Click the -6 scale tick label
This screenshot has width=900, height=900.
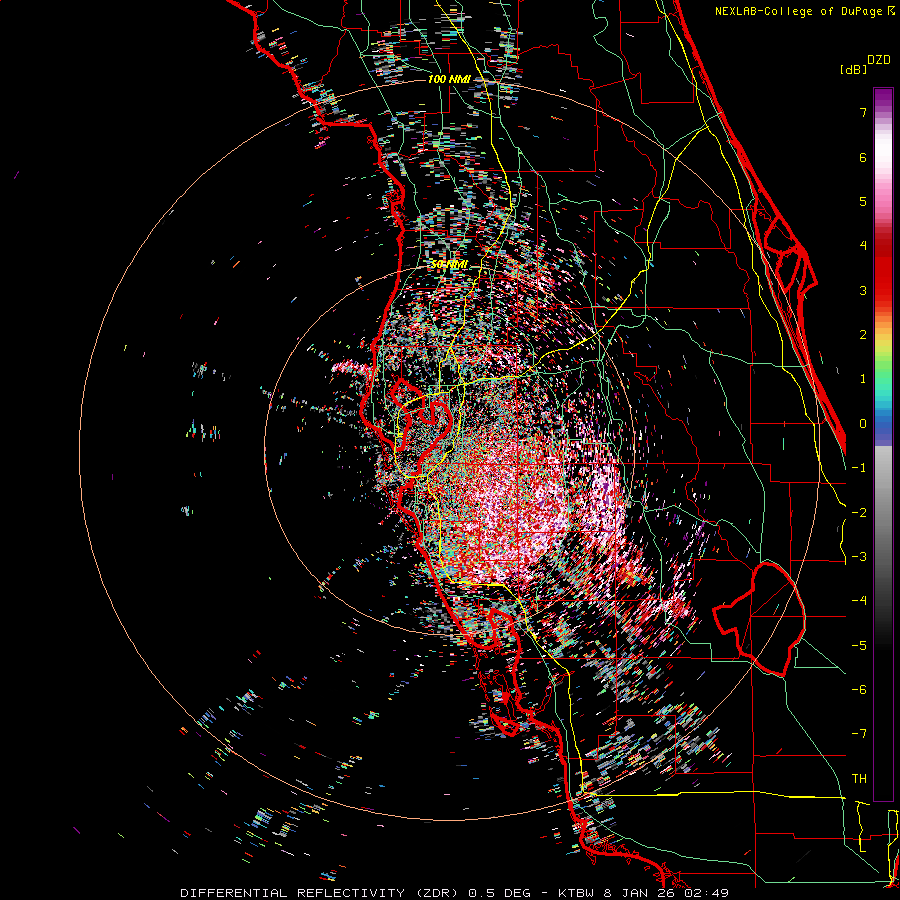[859, 690]
